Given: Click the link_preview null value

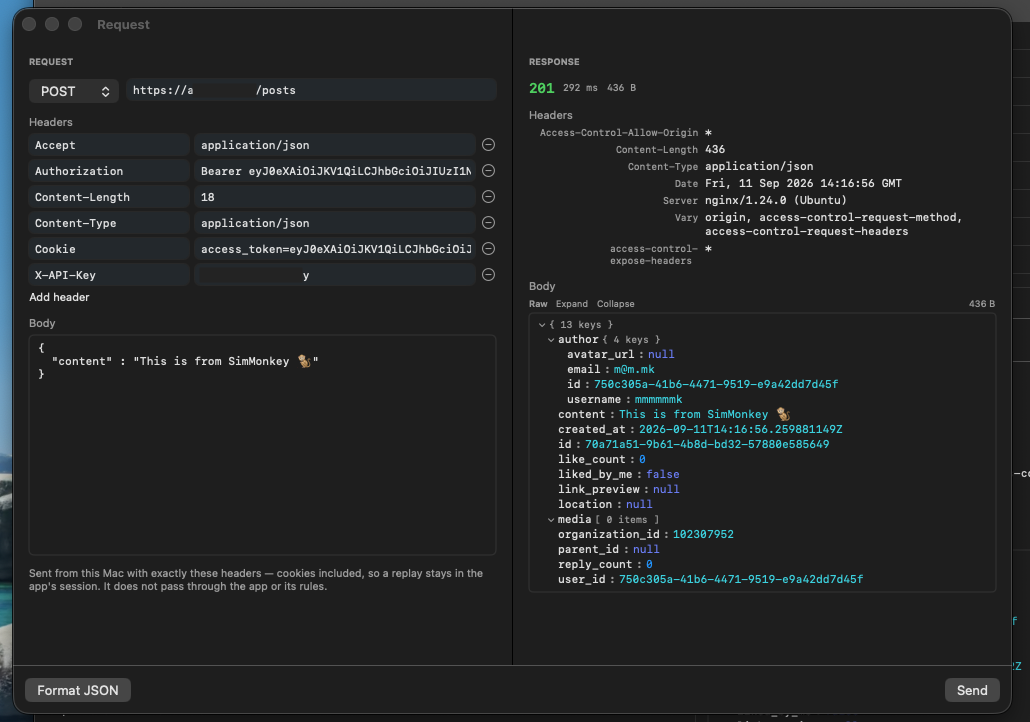Looking at the screenshot, I should coord(666,489).
